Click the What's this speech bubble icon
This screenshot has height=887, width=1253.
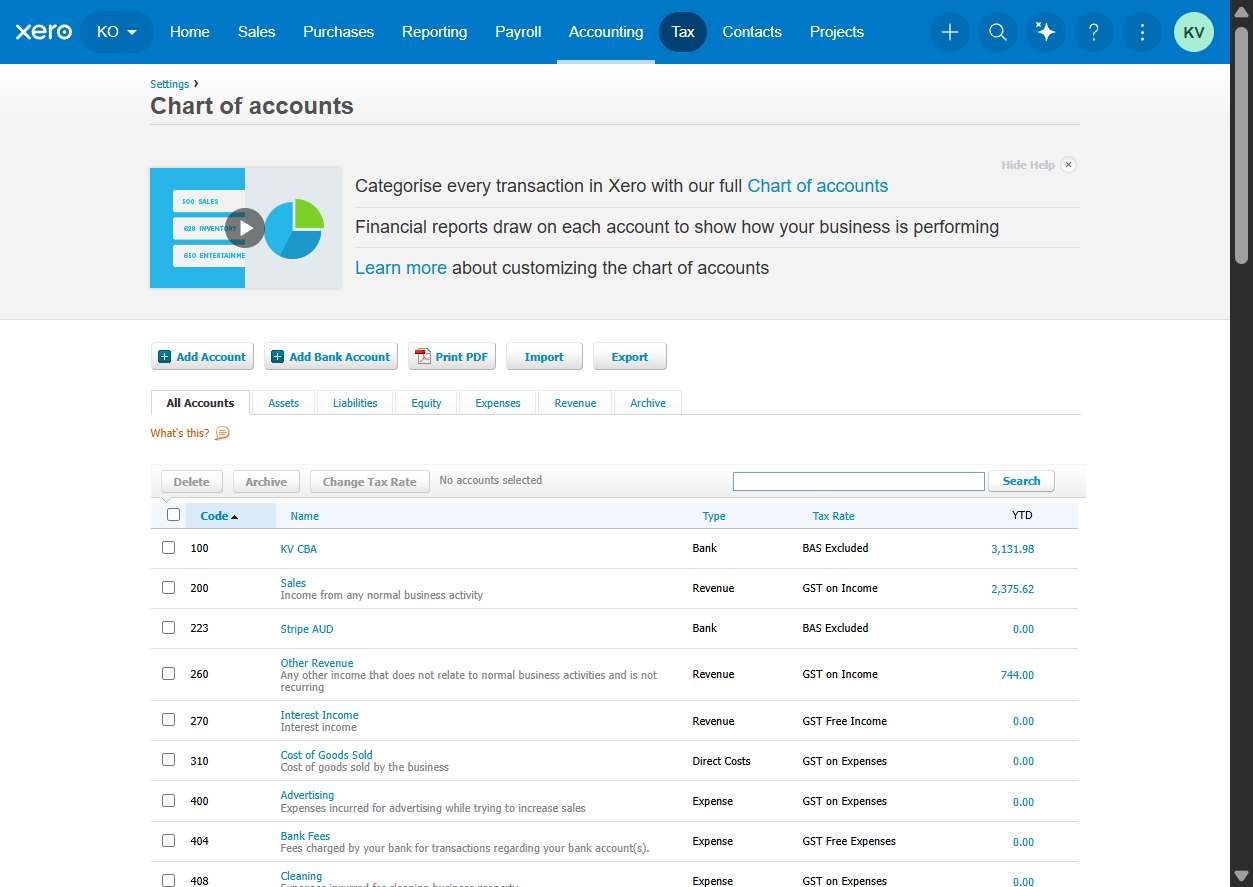[222, 433]
